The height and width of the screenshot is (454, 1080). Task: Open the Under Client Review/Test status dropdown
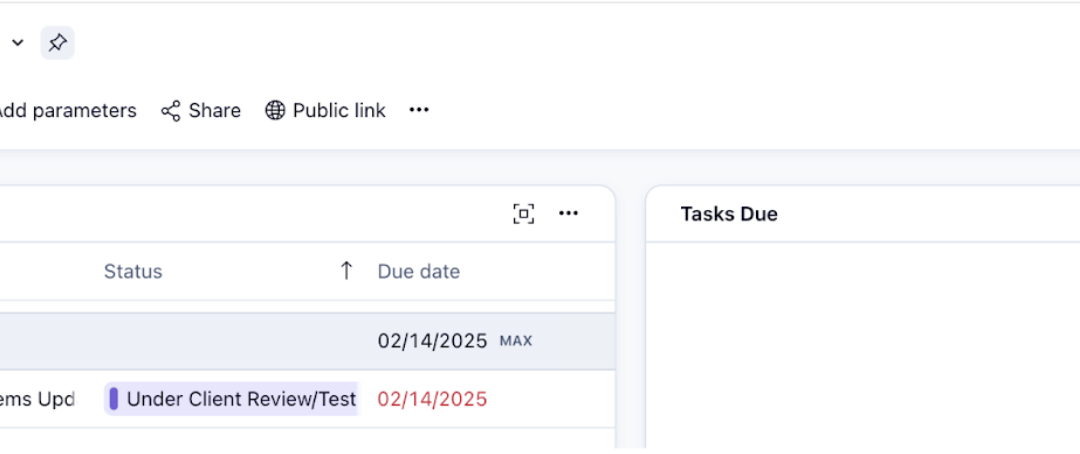tap(240, 399)
